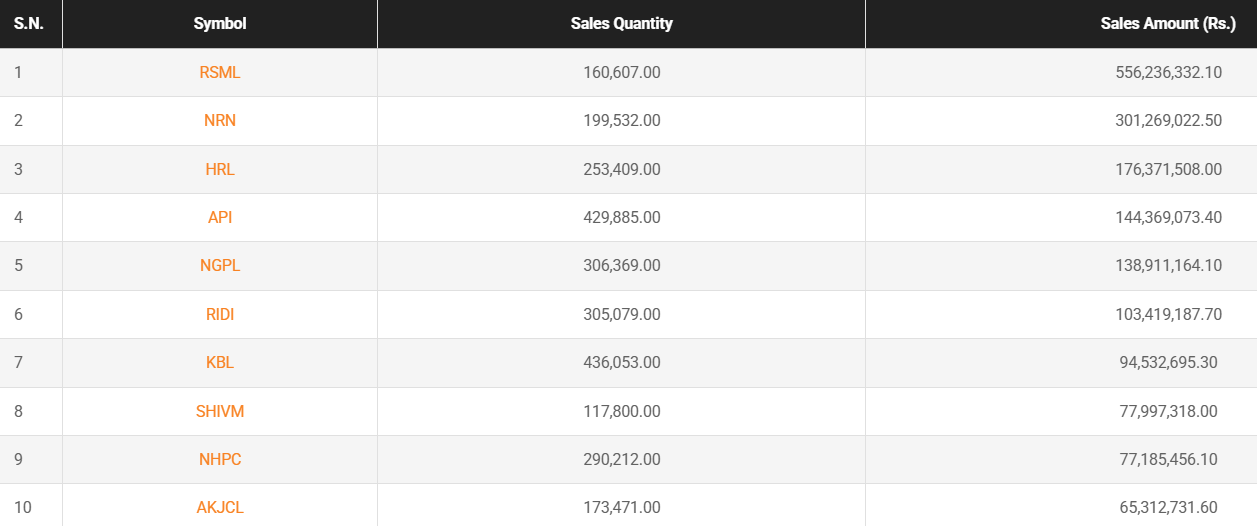
Task: Click KBL sales quantity 436,053.00
Action: pyautogui.click(x=621, y=362)
